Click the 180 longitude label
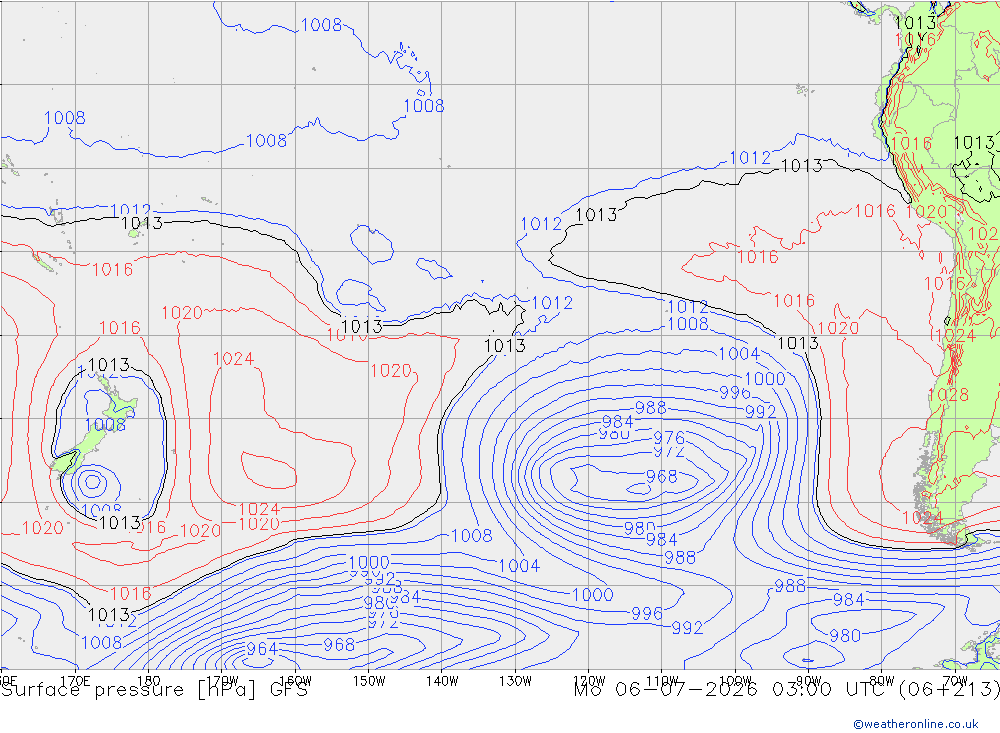Image resolution: width=1000 pixels, height=733 pixels. tap(149, 681)
